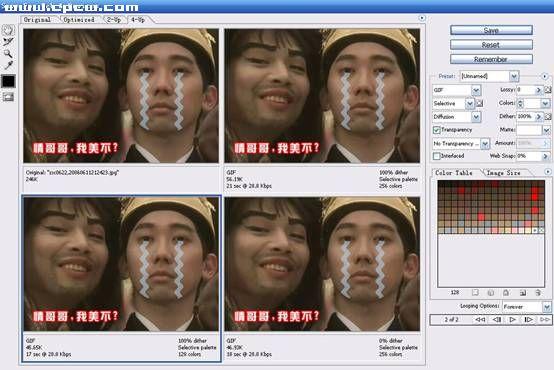
Task: Open the No Transparency dither dropdown
Action: click(x=485, y=143)
